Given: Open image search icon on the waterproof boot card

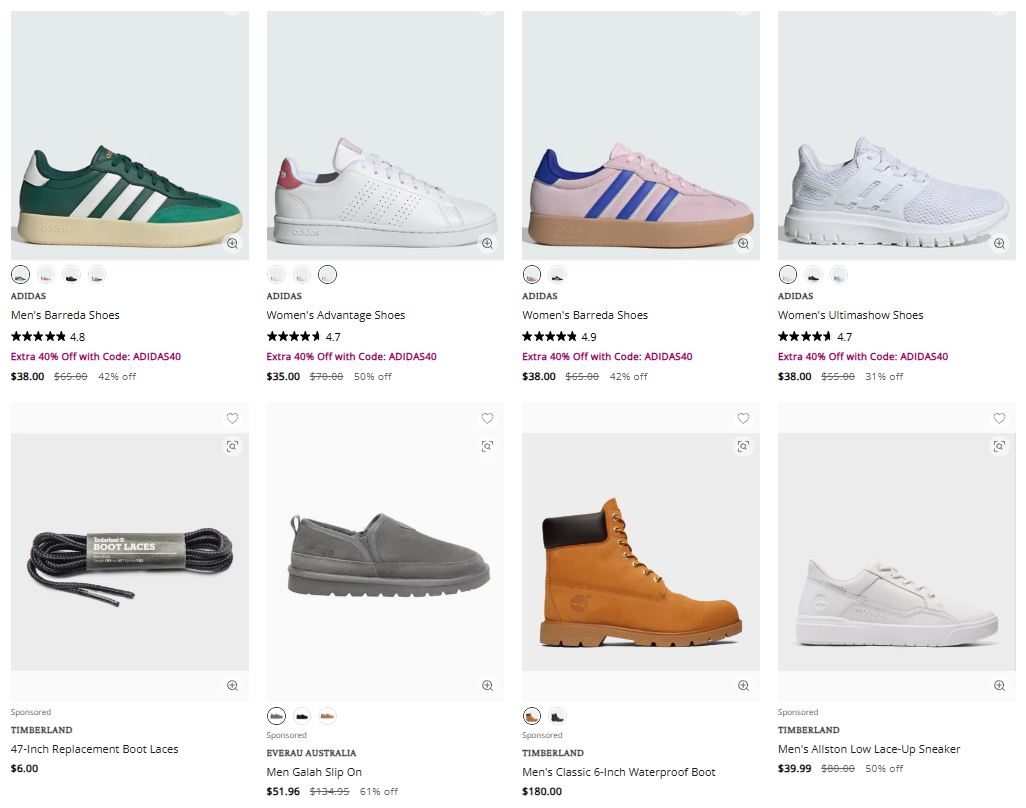Looking at the screenshot, I should tap(743, 446).
